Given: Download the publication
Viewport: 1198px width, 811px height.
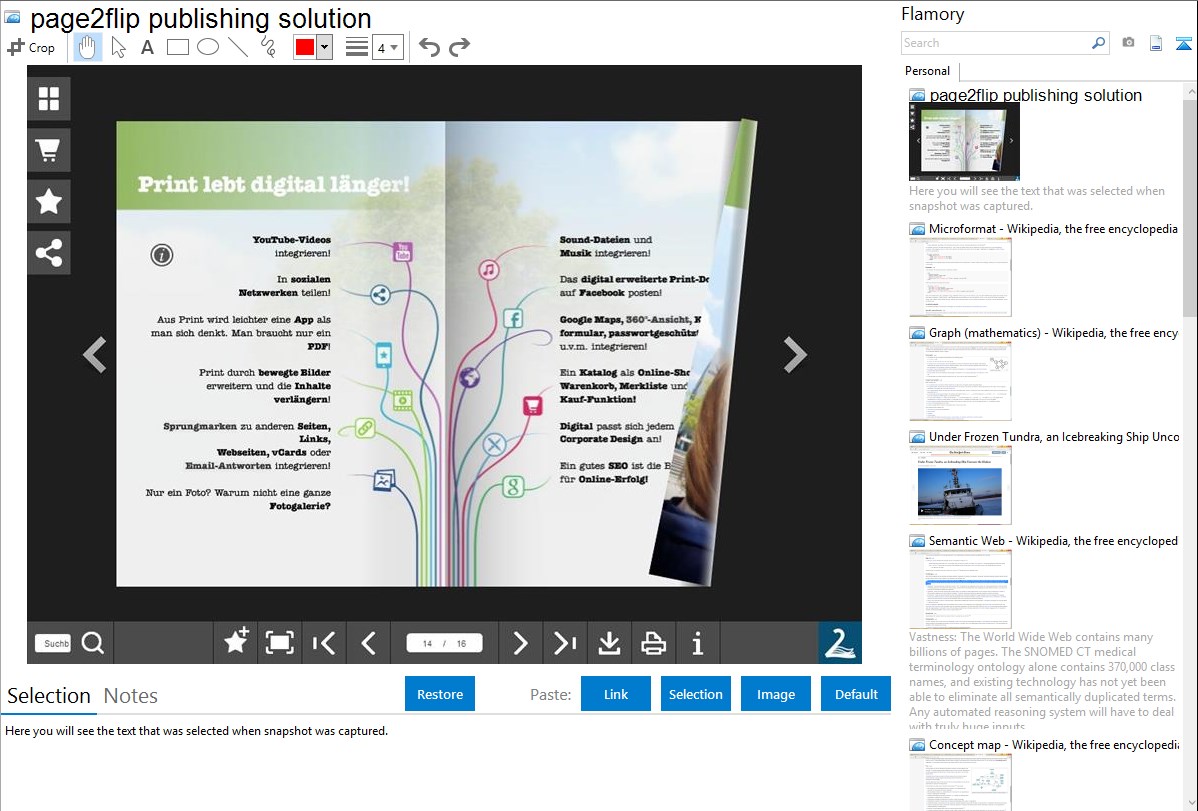Looking at the screenshot, I should (x=609, y=642).
